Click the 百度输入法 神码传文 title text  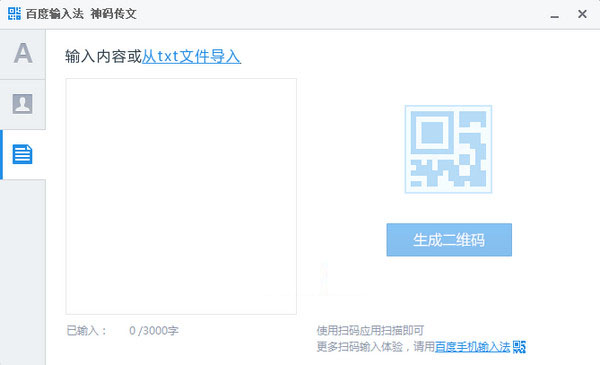[x=81, y=14]
